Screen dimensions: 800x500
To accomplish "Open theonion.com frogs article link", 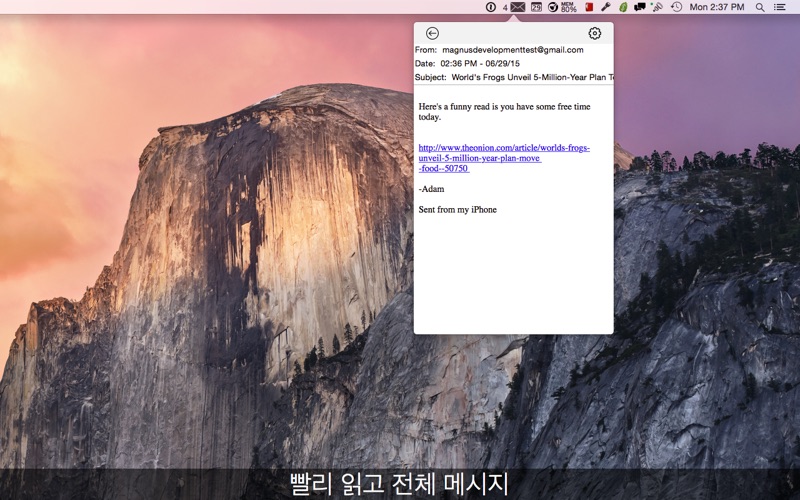I will point(504,158).
